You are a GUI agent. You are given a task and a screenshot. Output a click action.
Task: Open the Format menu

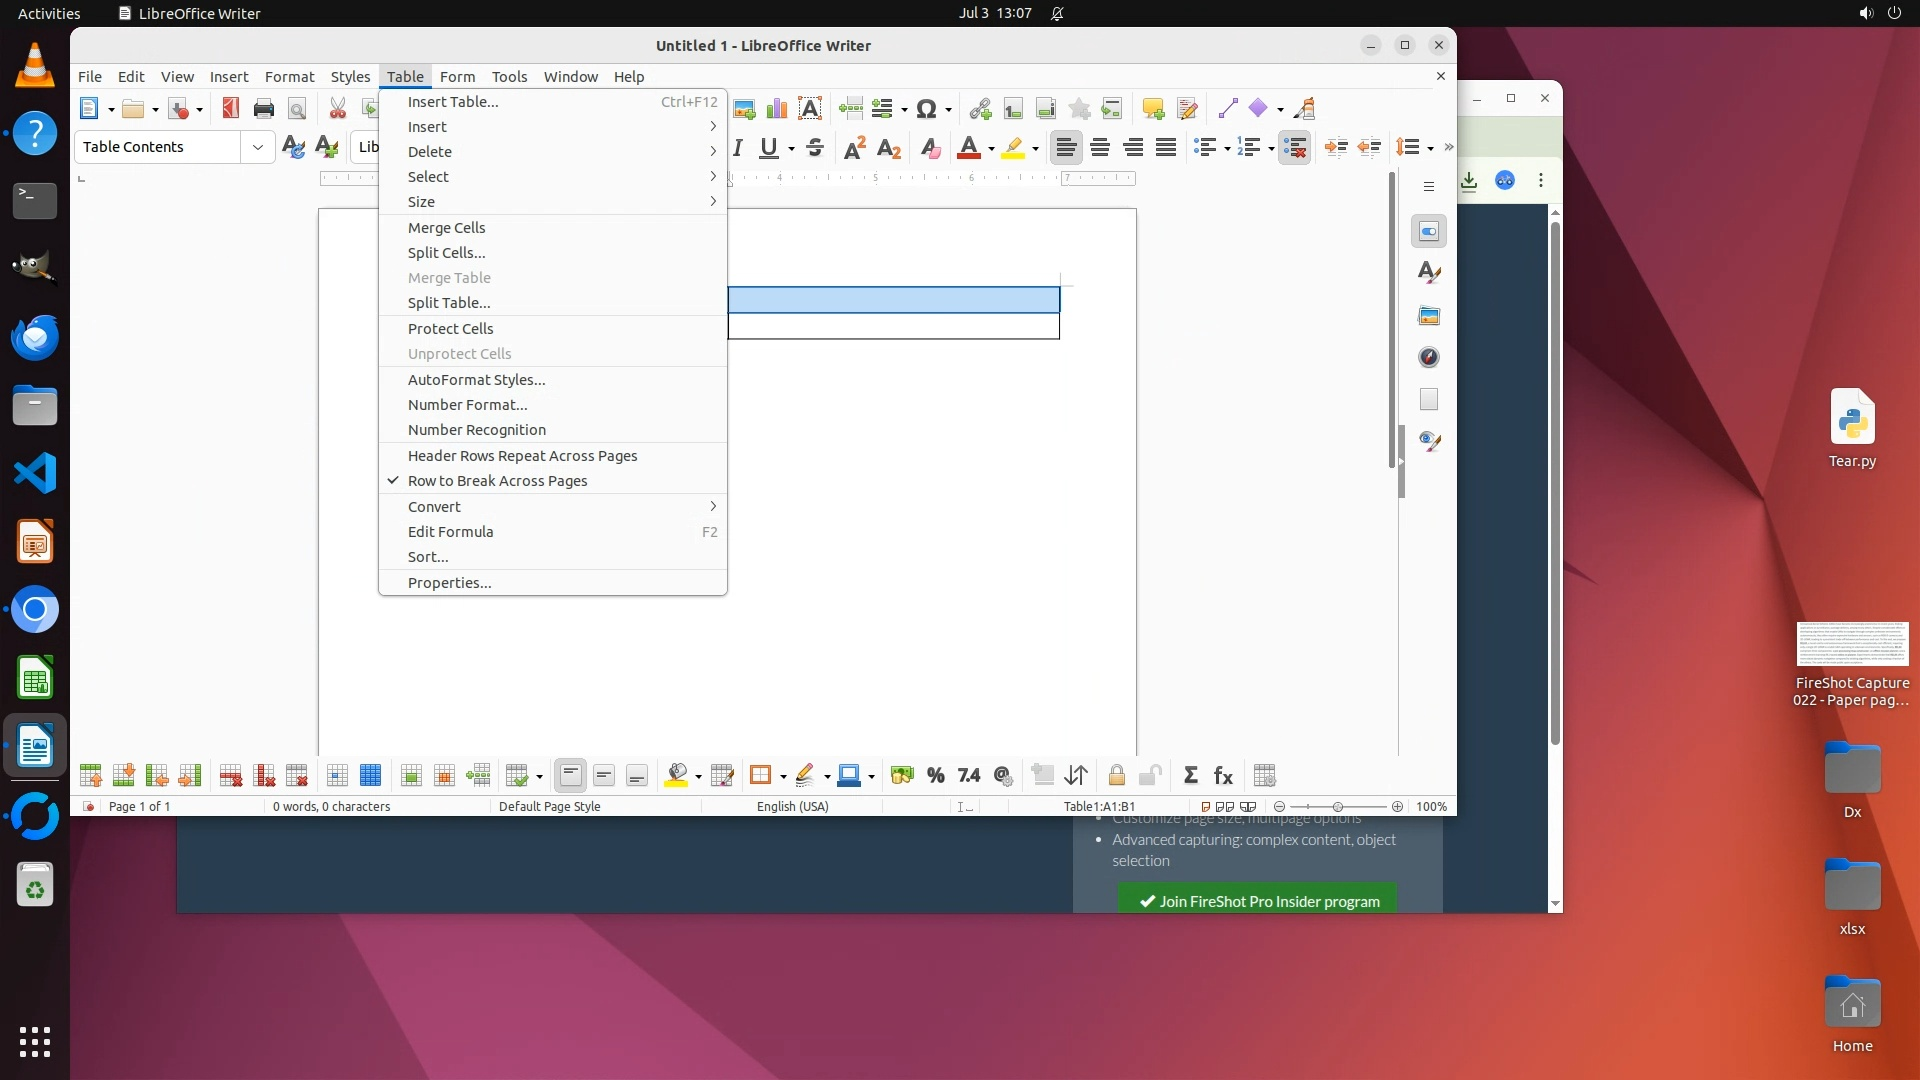tap(289, 77)
